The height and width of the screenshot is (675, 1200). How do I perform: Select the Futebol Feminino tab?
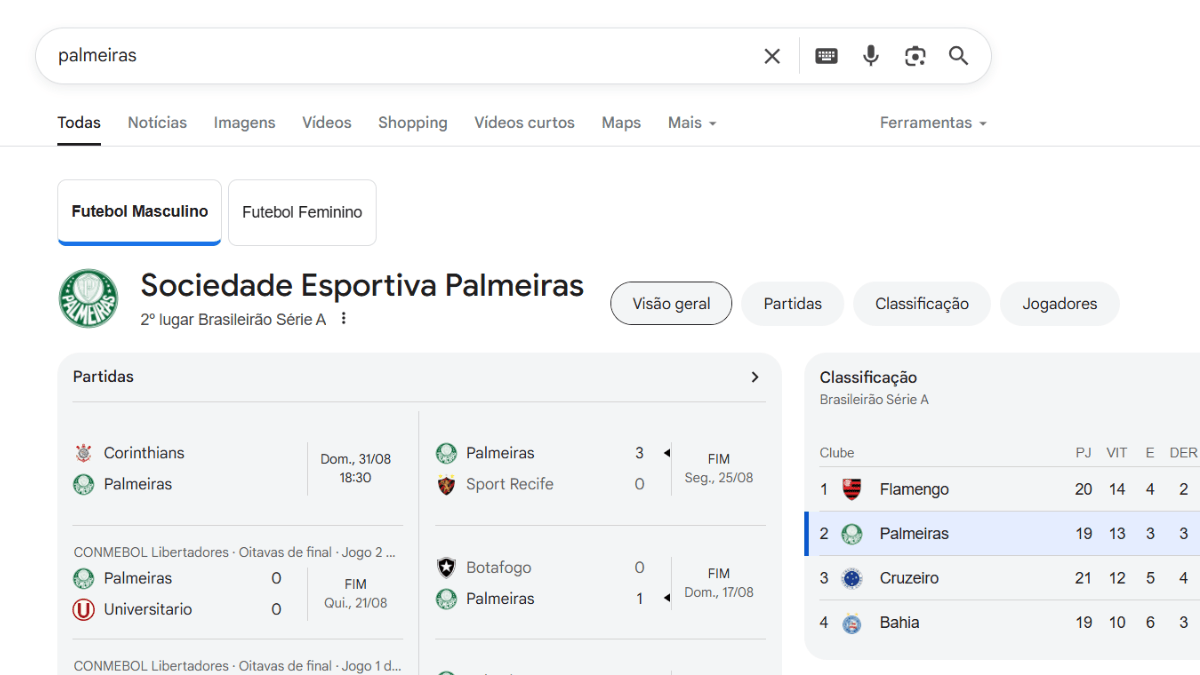(x=302, y=212)
